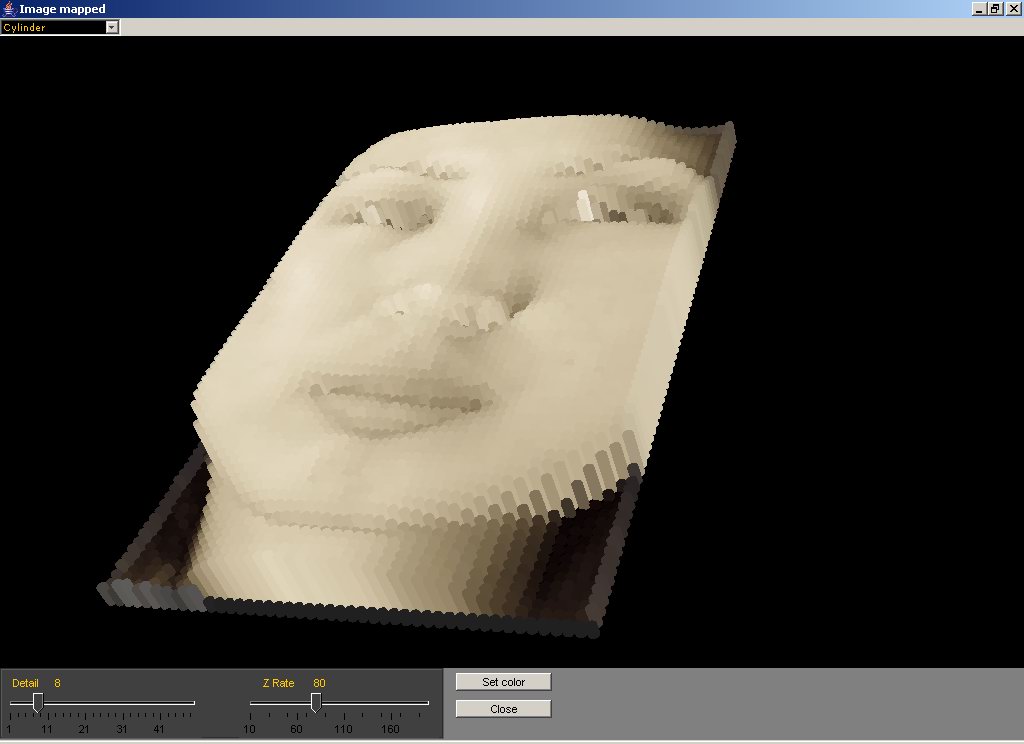Set Detail slider to the 41 tick
Viewport: 1024px width, 744px height.
point(159,704)
